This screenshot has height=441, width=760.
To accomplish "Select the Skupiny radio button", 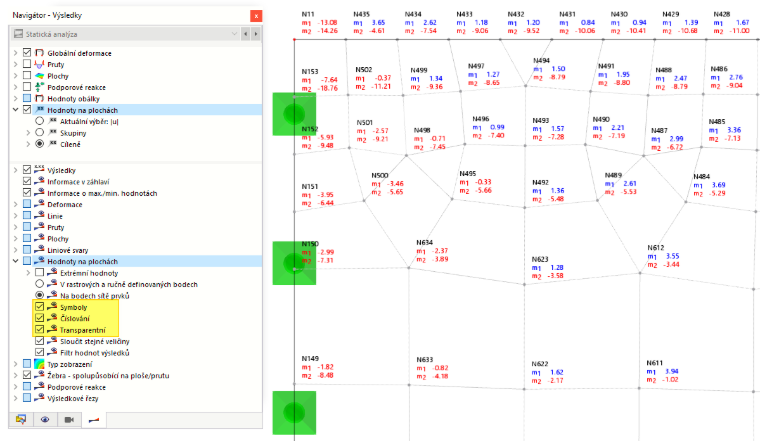I will click(x=40, y=132).
